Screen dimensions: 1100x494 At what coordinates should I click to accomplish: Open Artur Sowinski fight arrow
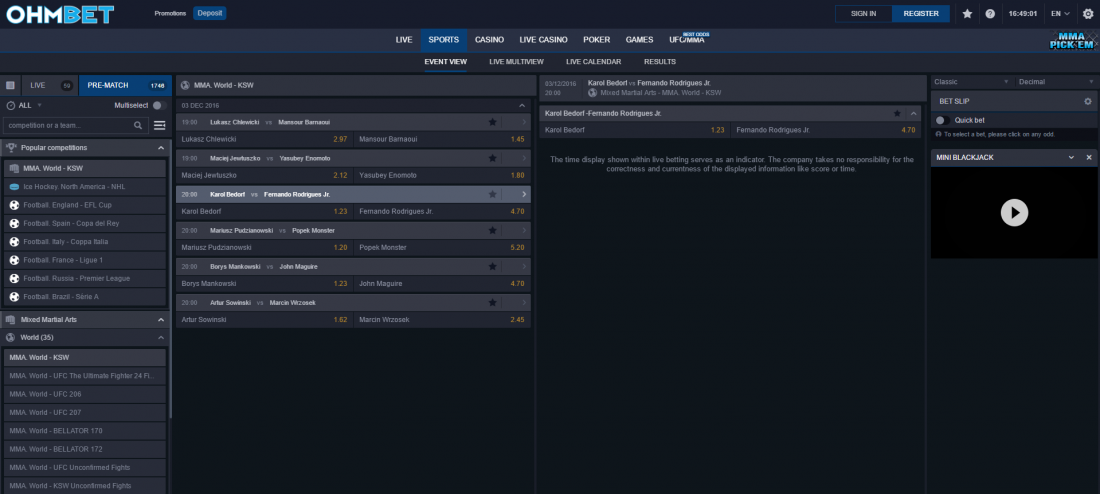pyautogui.click(x=523, y=302)
